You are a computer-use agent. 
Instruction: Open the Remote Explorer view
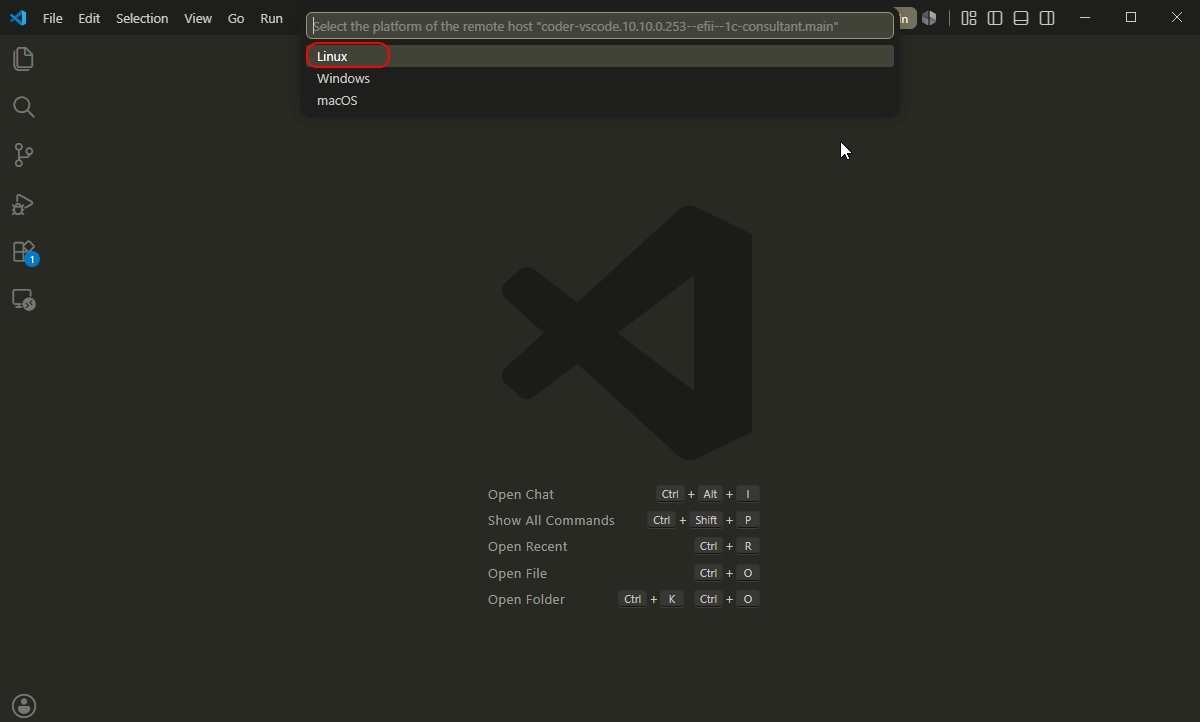point(23,300)
